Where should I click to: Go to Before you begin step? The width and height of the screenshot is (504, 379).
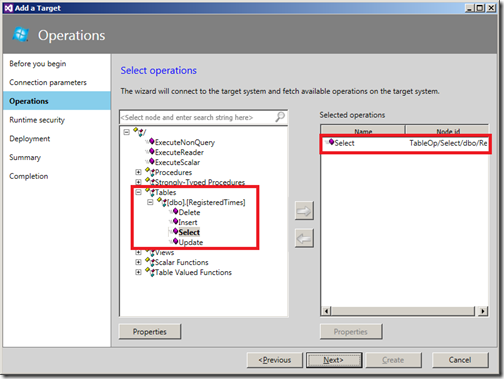38,64
